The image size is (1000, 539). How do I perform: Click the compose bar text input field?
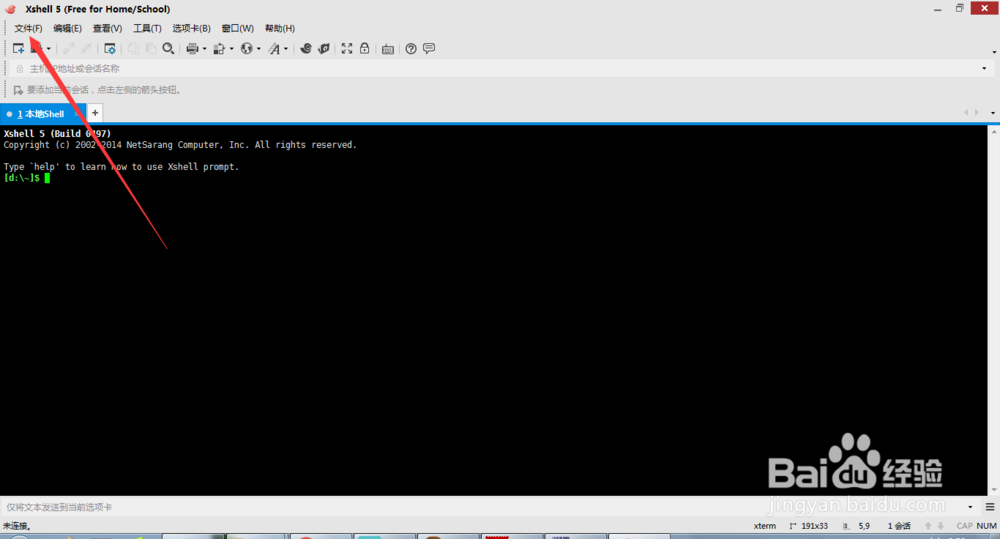point(483,507)
